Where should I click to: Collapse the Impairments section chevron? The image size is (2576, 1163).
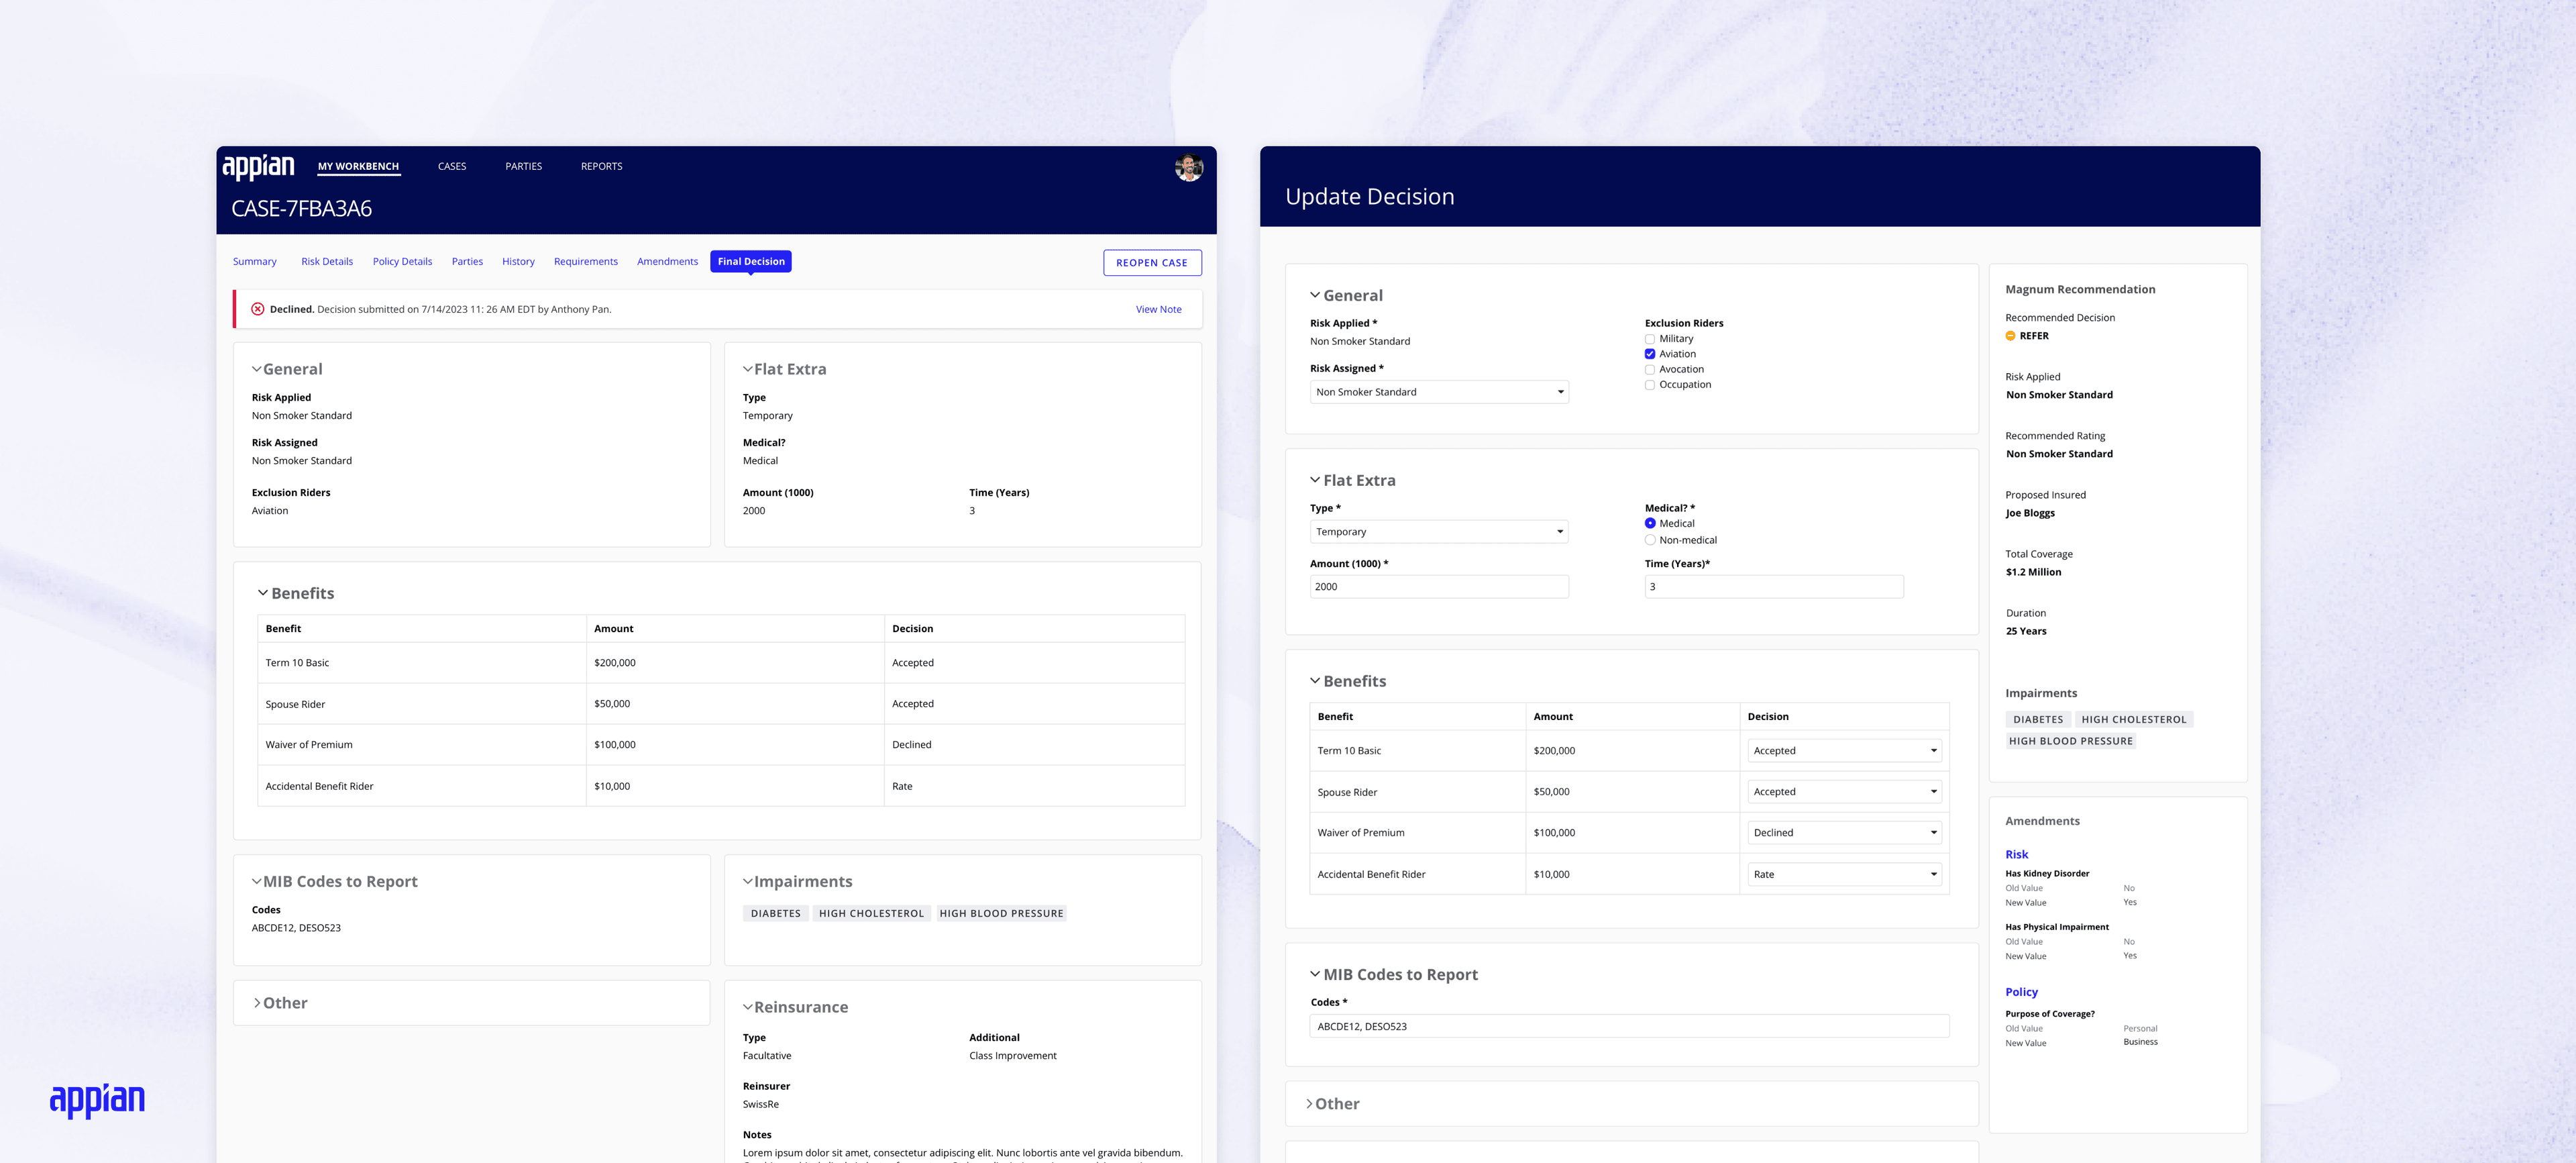coord(747,881)
